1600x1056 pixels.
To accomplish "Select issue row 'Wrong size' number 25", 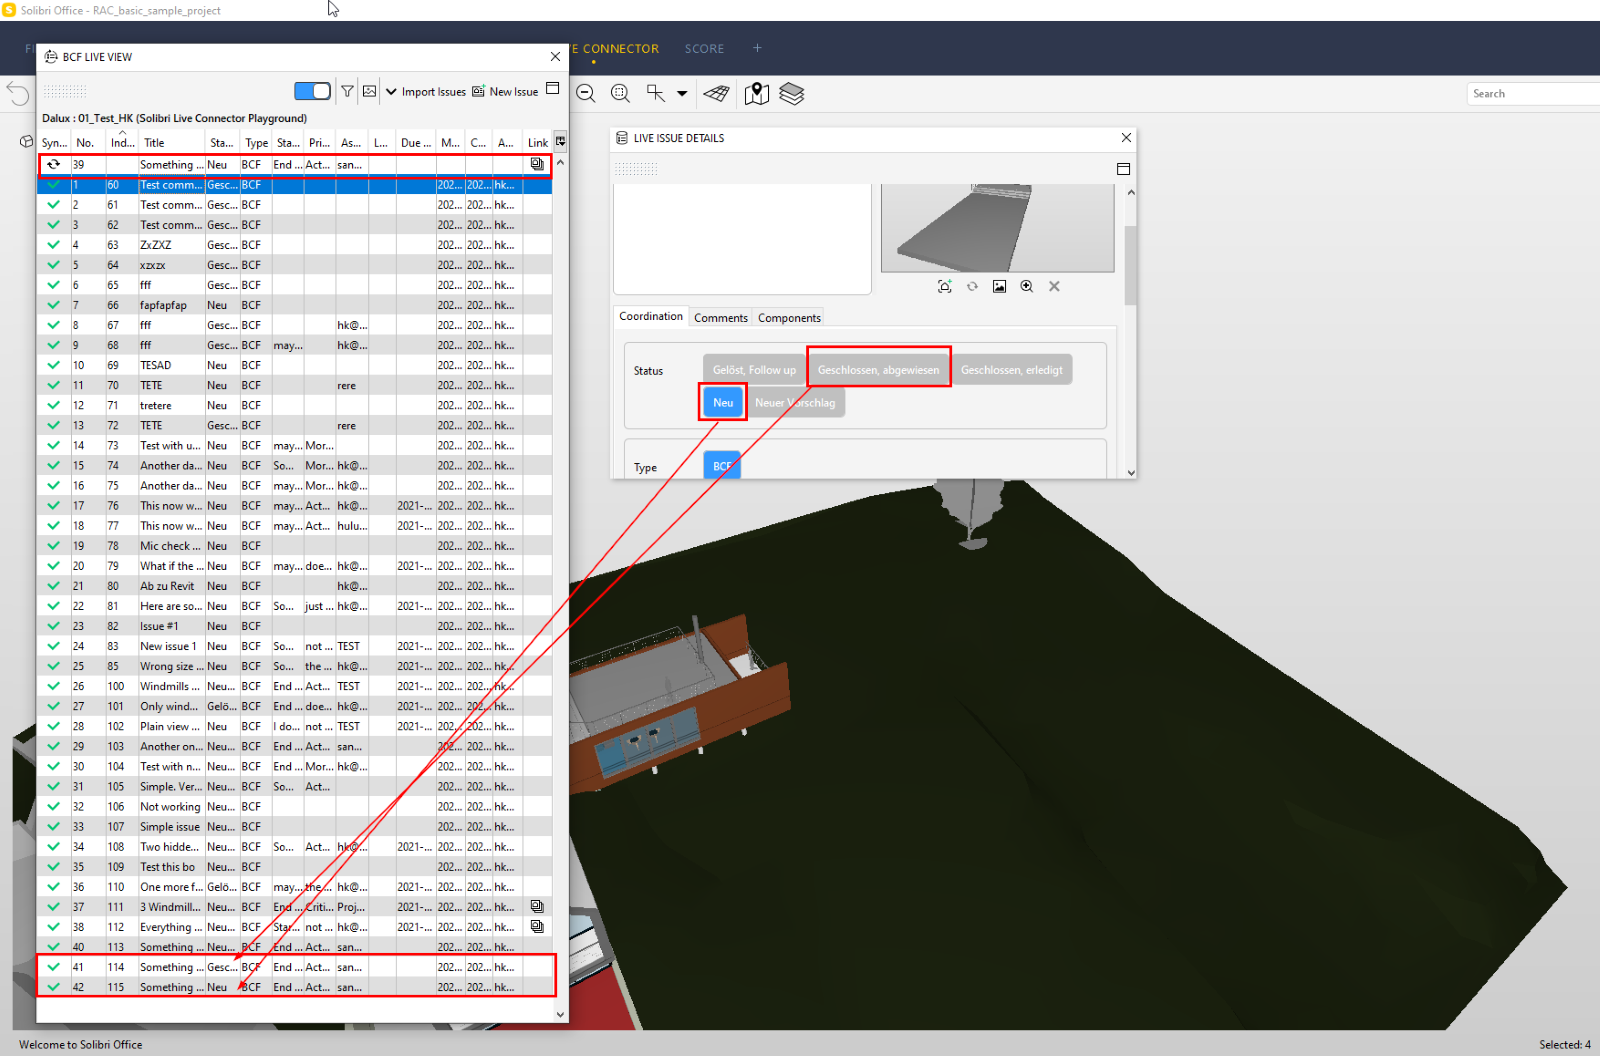I will point(295,666).
